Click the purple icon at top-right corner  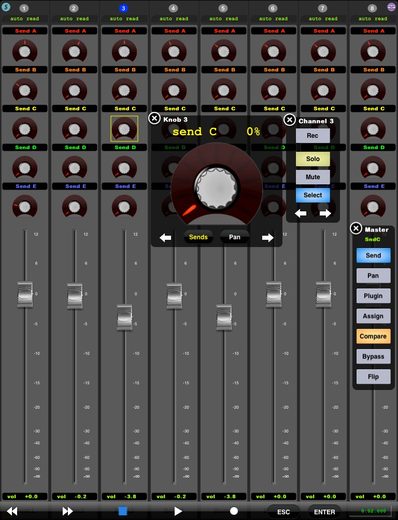(392, 7)
